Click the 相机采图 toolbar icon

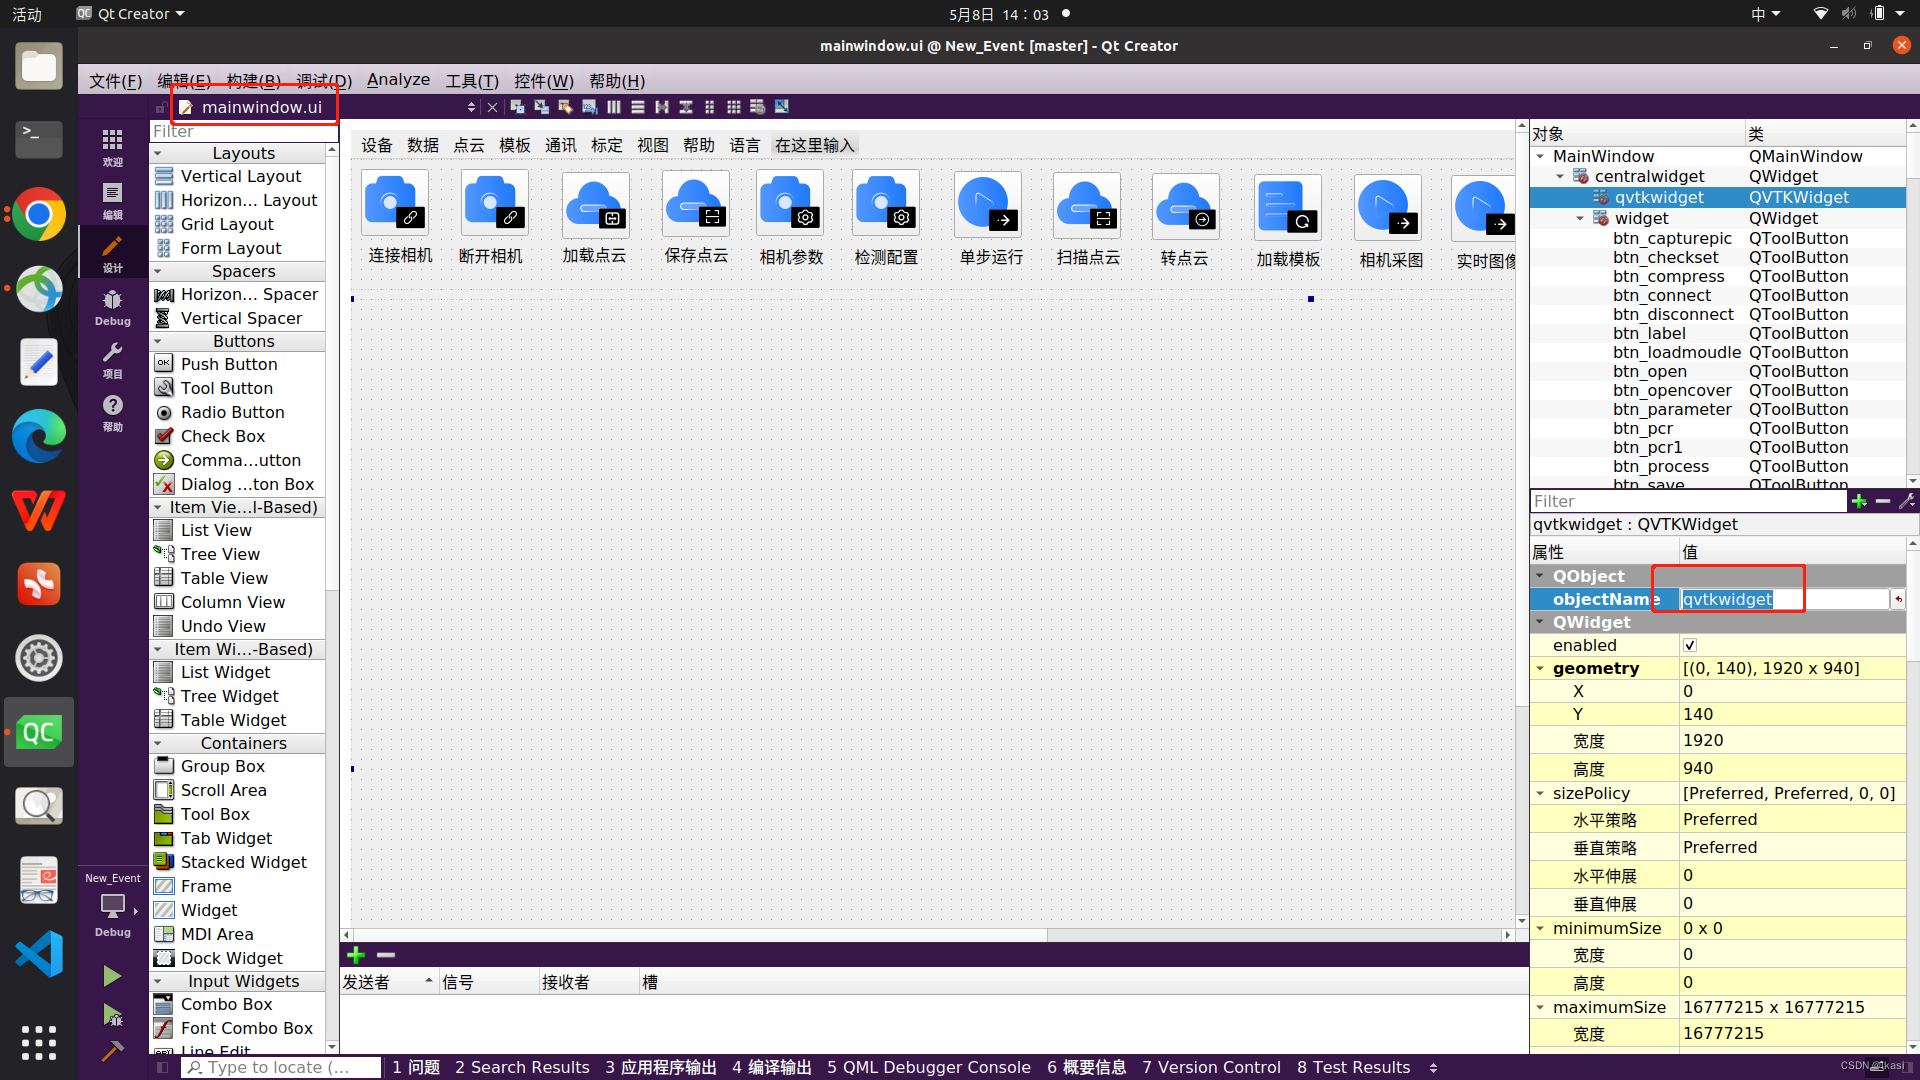coord(1386,207)
